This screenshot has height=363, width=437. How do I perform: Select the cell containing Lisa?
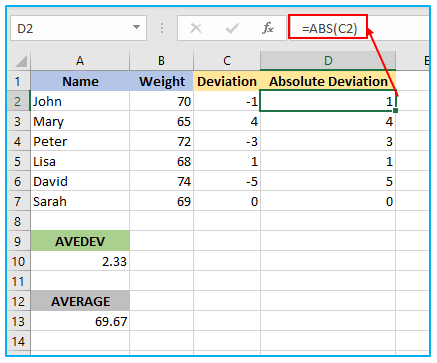(x=80, y=161)
